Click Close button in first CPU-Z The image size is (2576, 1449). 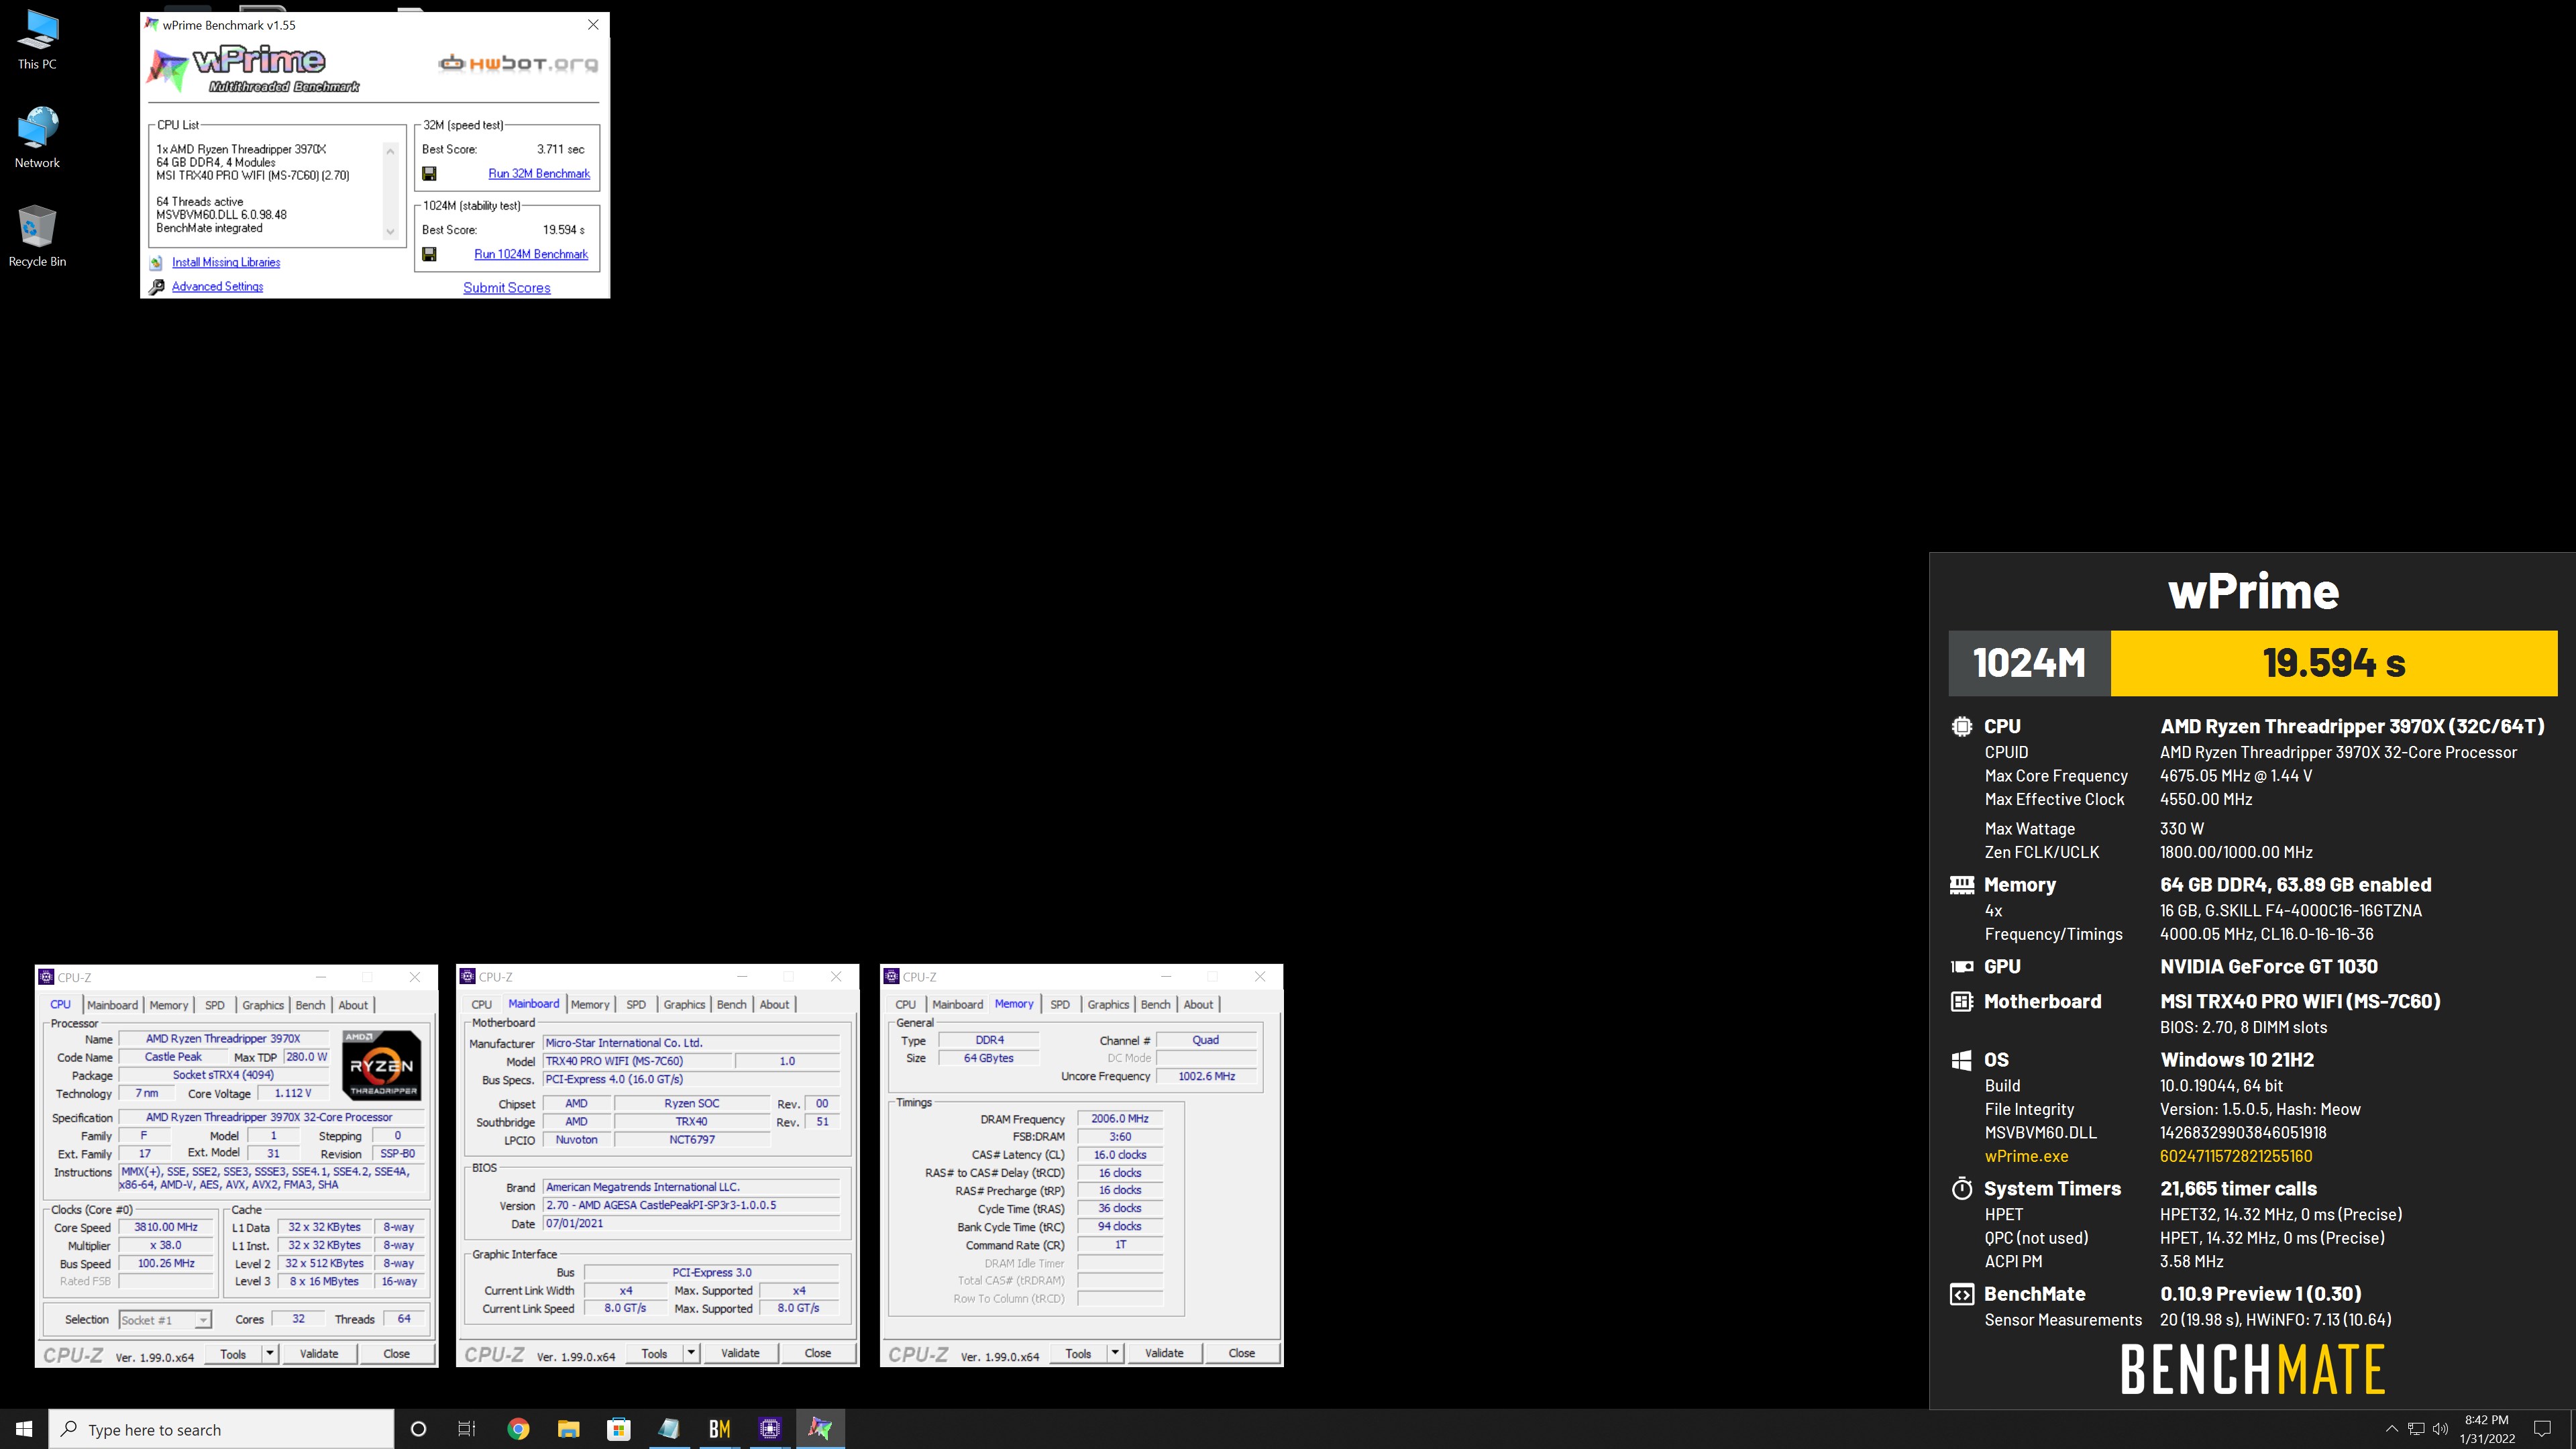[397, 1354]
